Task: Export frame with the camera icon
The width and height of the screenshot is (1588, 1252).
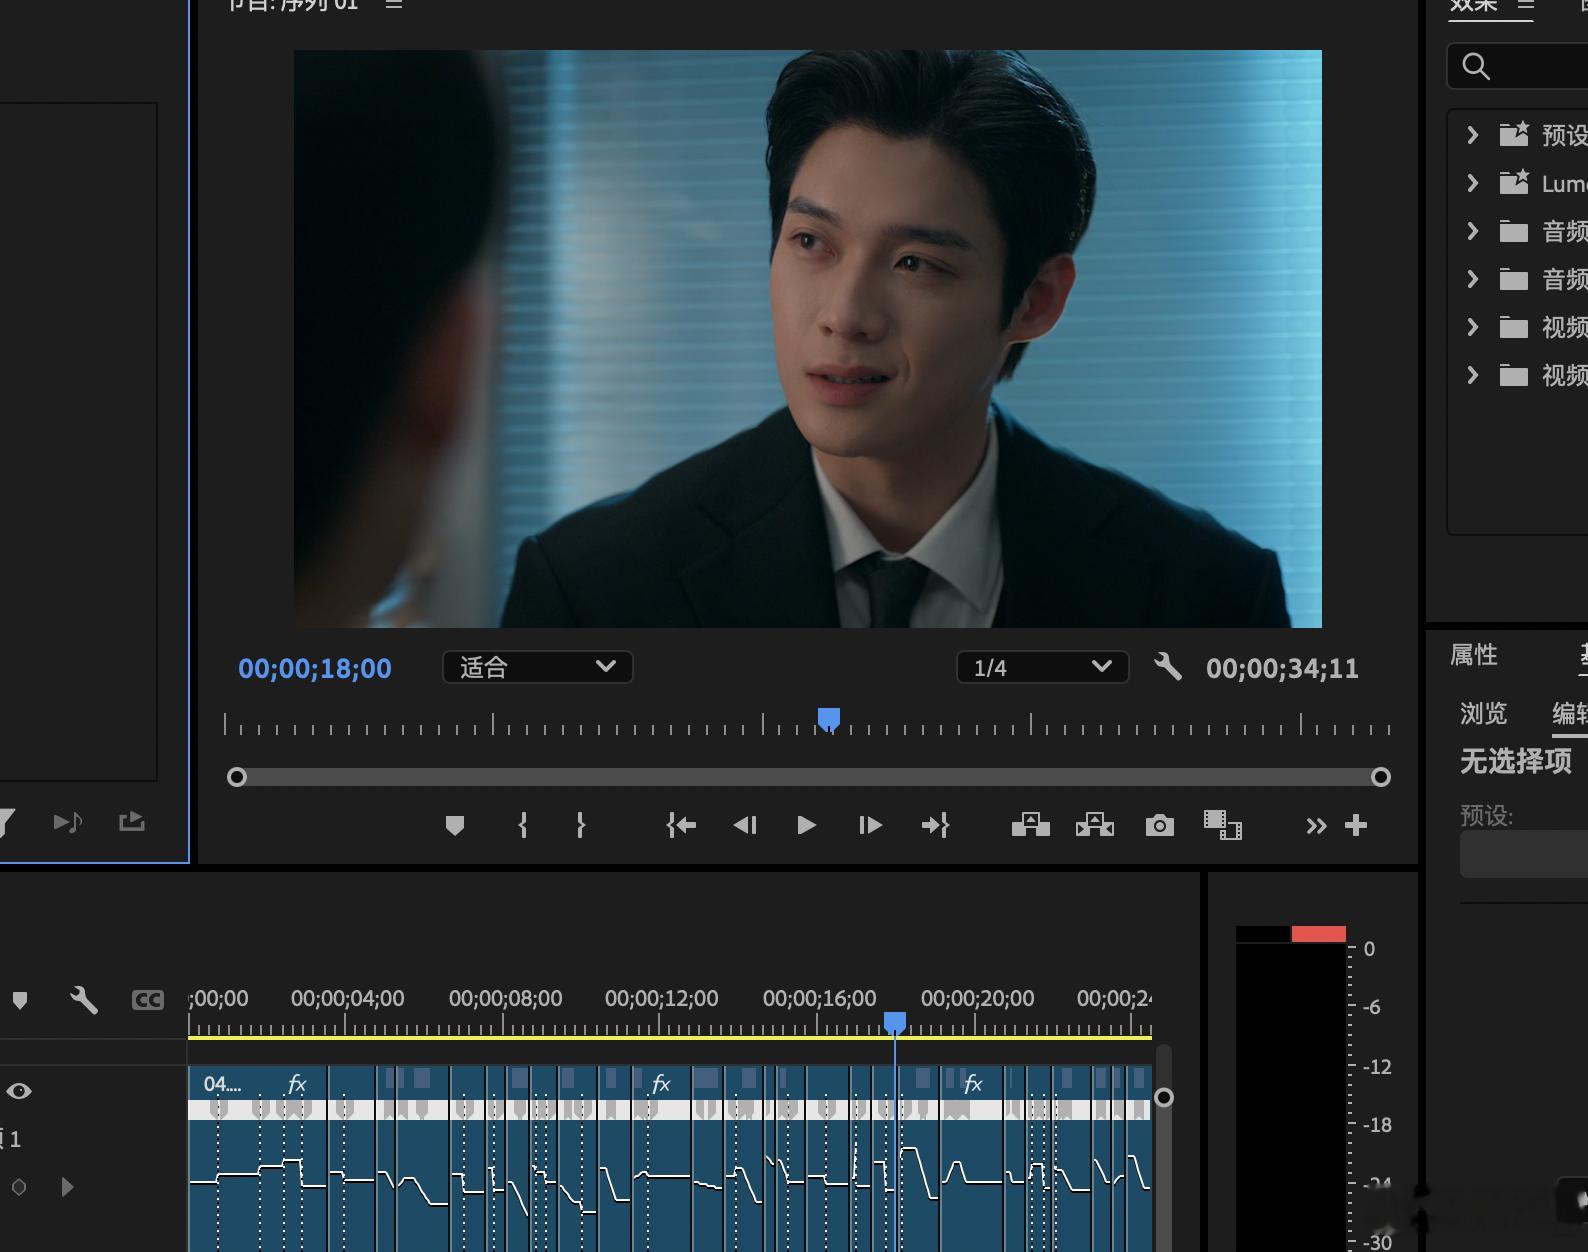Action: pyautogui.click(x=1160, y=825)
